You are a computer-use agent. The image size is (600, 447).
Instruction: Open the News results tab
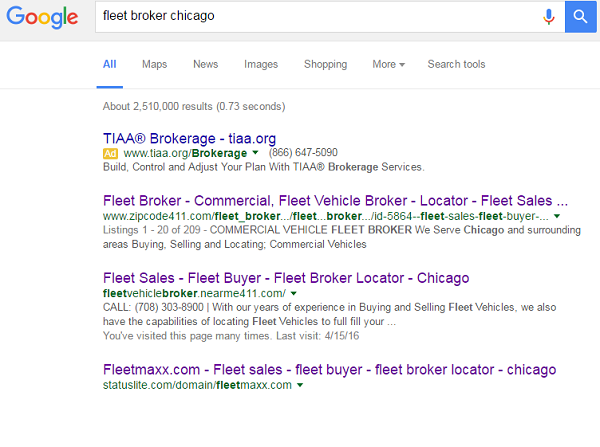205,64
